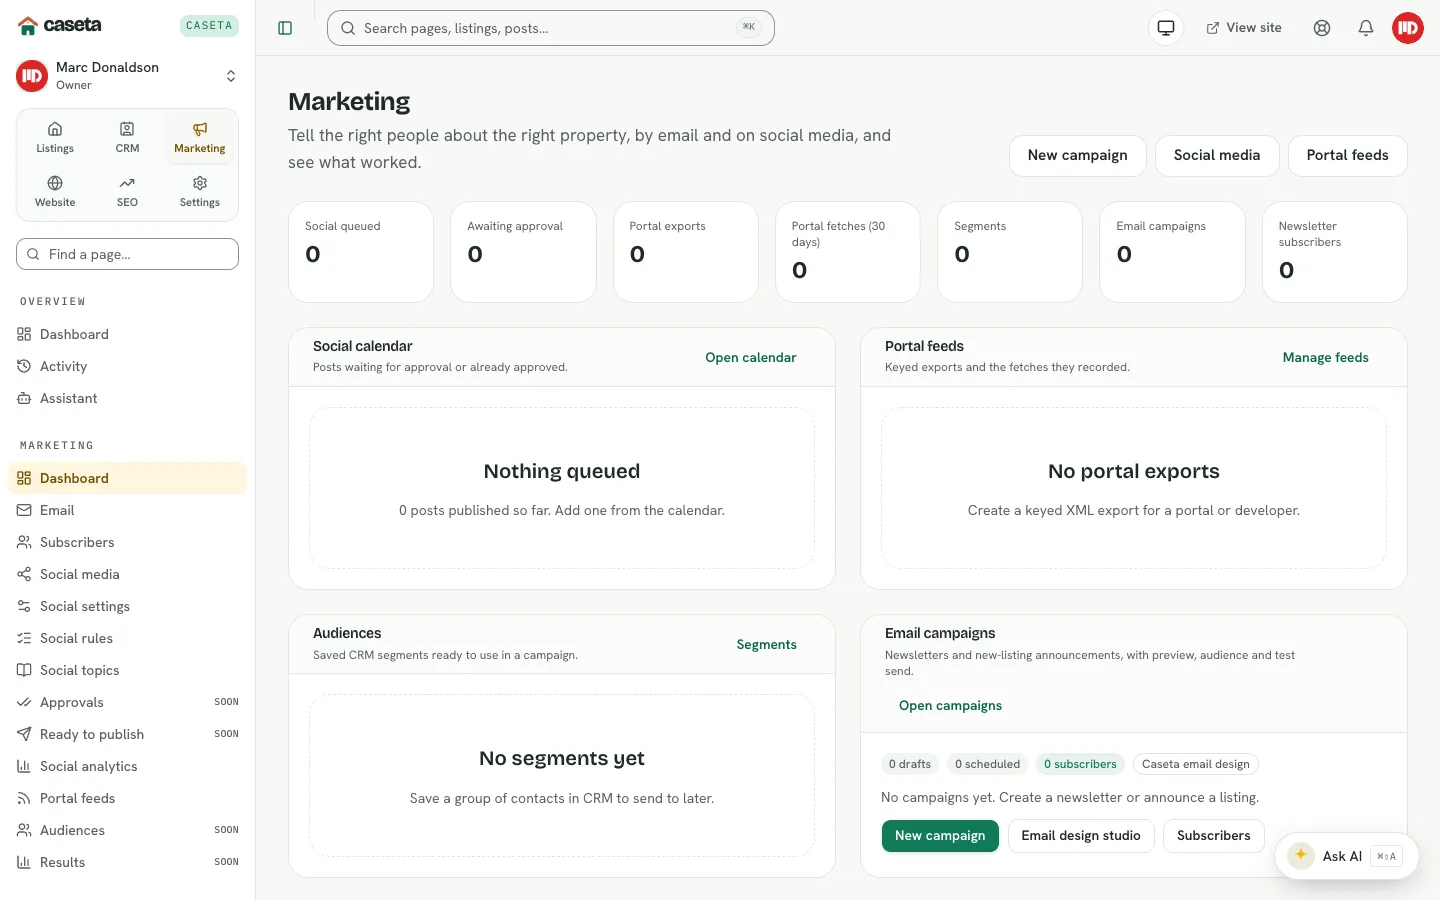The height and width of the screenshot is (900, 1440).
Task: Open Social analytics page
Action: (x=127, y=766)
